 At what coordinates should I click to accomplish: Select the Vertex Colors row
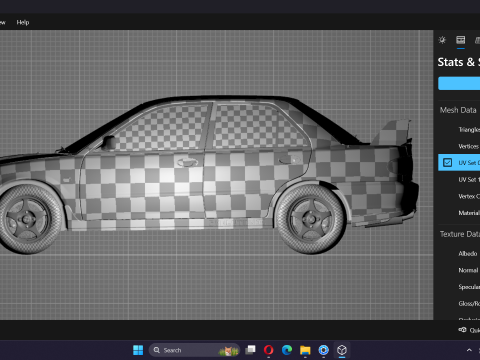[459, 196]
